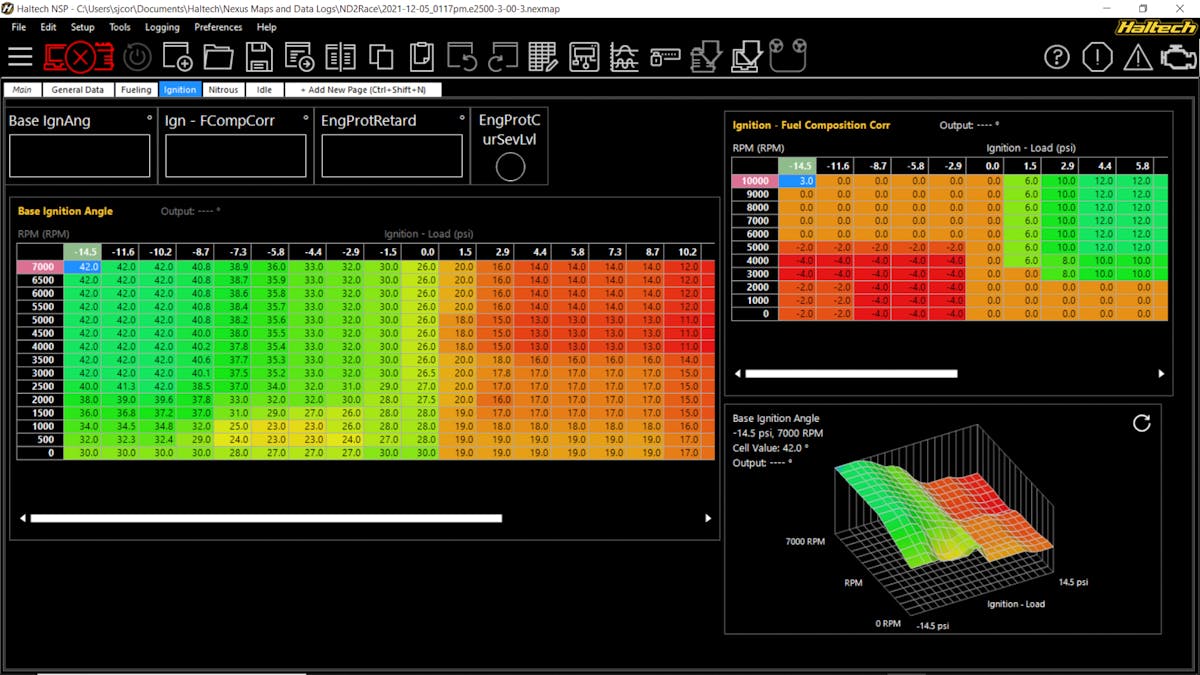Switch to the Nitrous tab
Screen dimensions: 1200x675
[x=223, y=90]
